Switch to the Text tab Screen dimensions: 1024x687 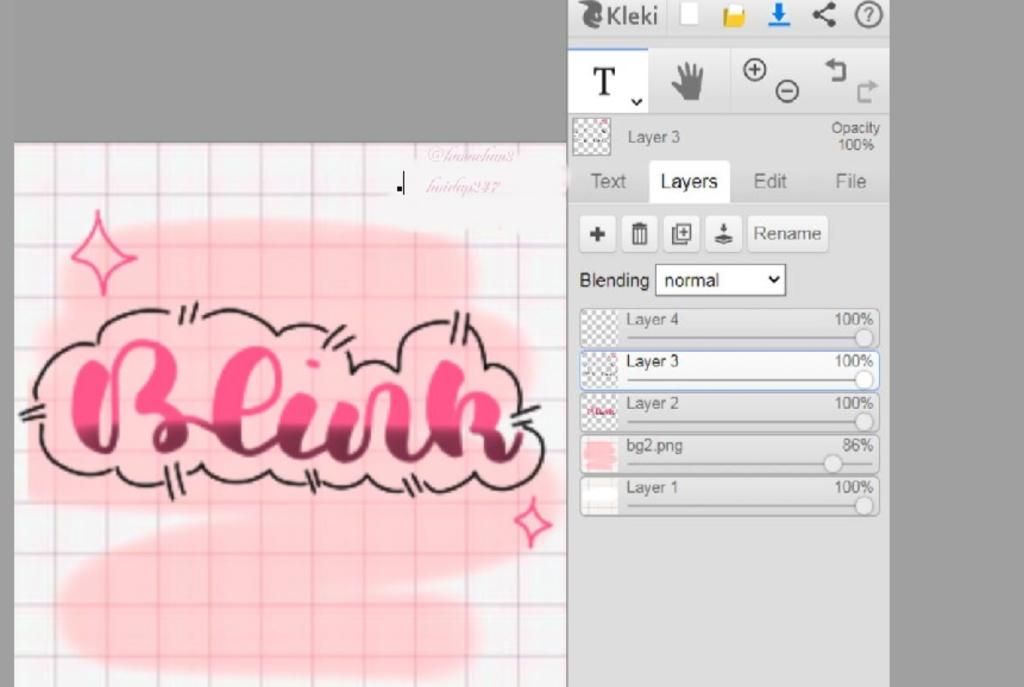tap(608, 182)
